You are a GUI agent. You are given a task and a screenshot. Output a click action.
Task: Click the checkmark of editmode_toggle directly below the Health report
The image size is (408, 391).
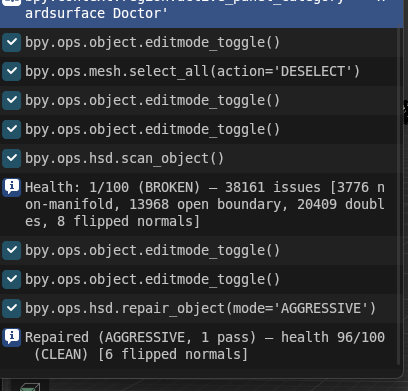(12, 251)
